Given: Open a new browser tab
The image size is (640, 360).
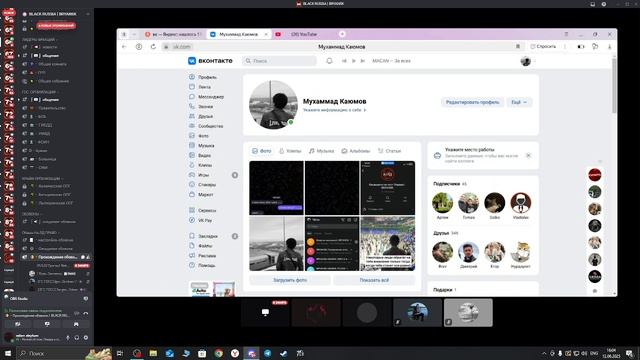Looking at the screenshot, I should (x=342, y=34).
